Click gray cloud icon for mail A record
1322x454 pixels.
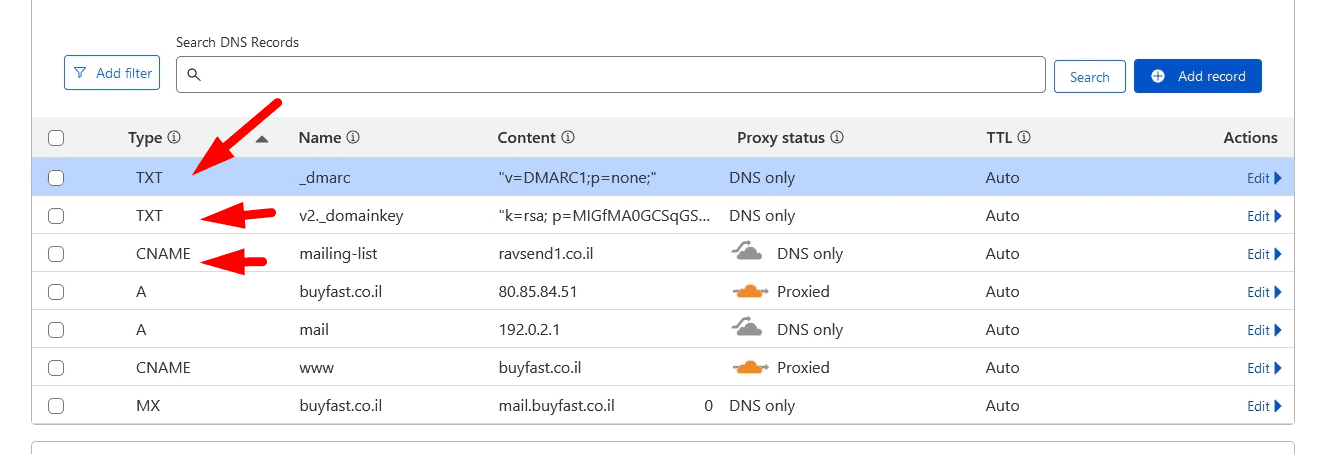pos(748,329)
